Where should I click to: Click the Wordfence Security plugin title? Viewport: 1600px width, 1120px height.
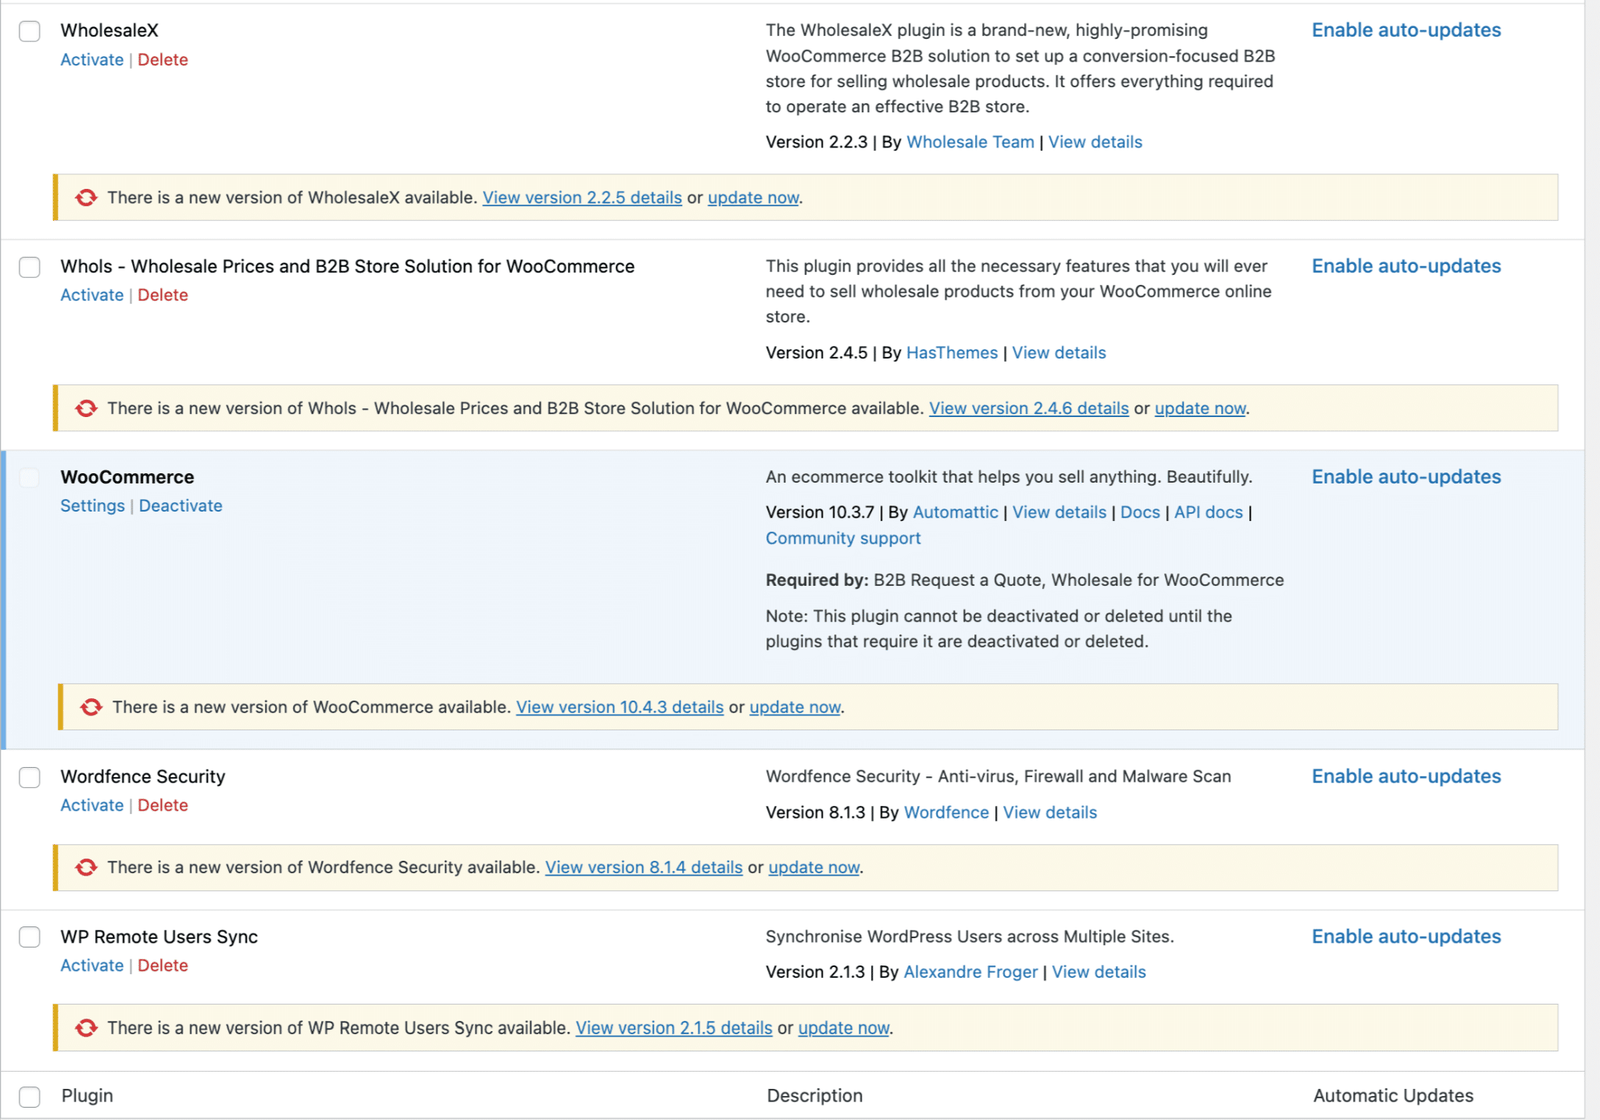pos(143,776)
